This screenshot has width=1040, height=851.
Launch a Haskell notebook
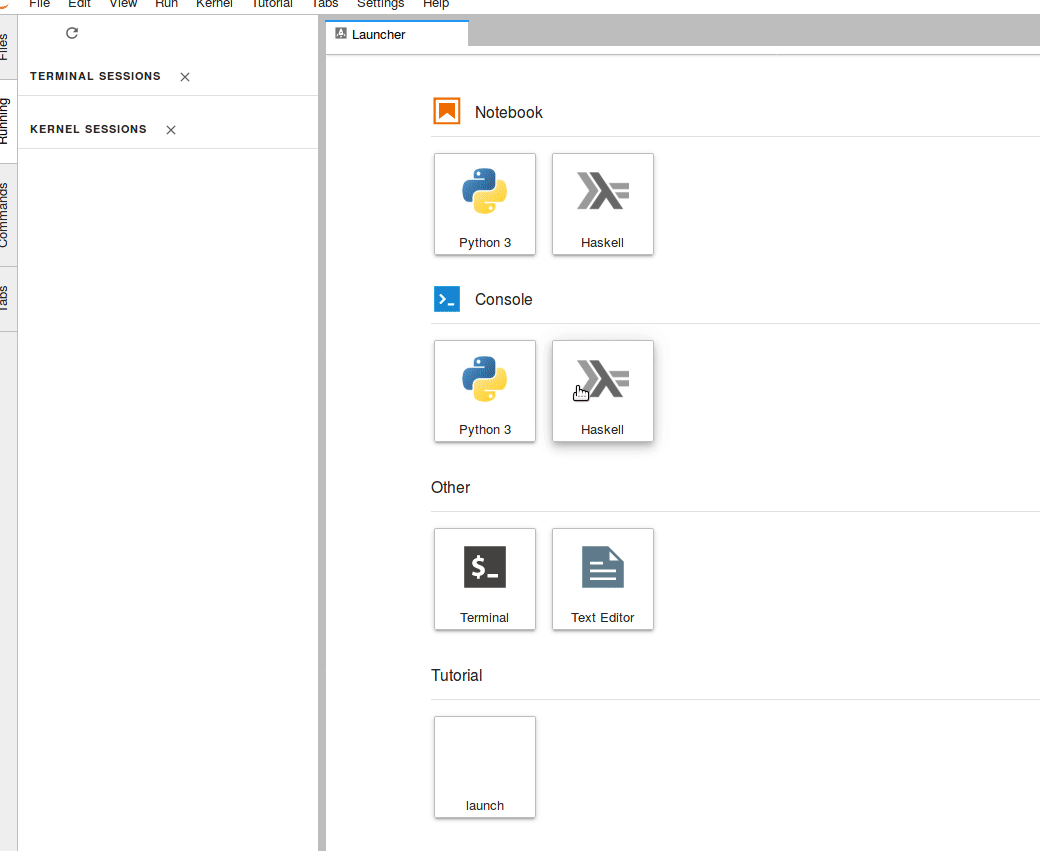click(603, 204)
